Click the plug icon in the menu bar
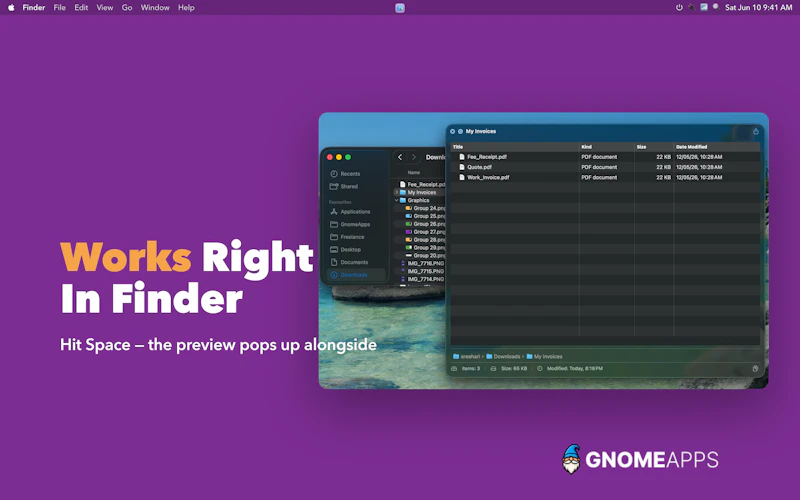Viewport: 800px width, 500px height. [691, 8]
